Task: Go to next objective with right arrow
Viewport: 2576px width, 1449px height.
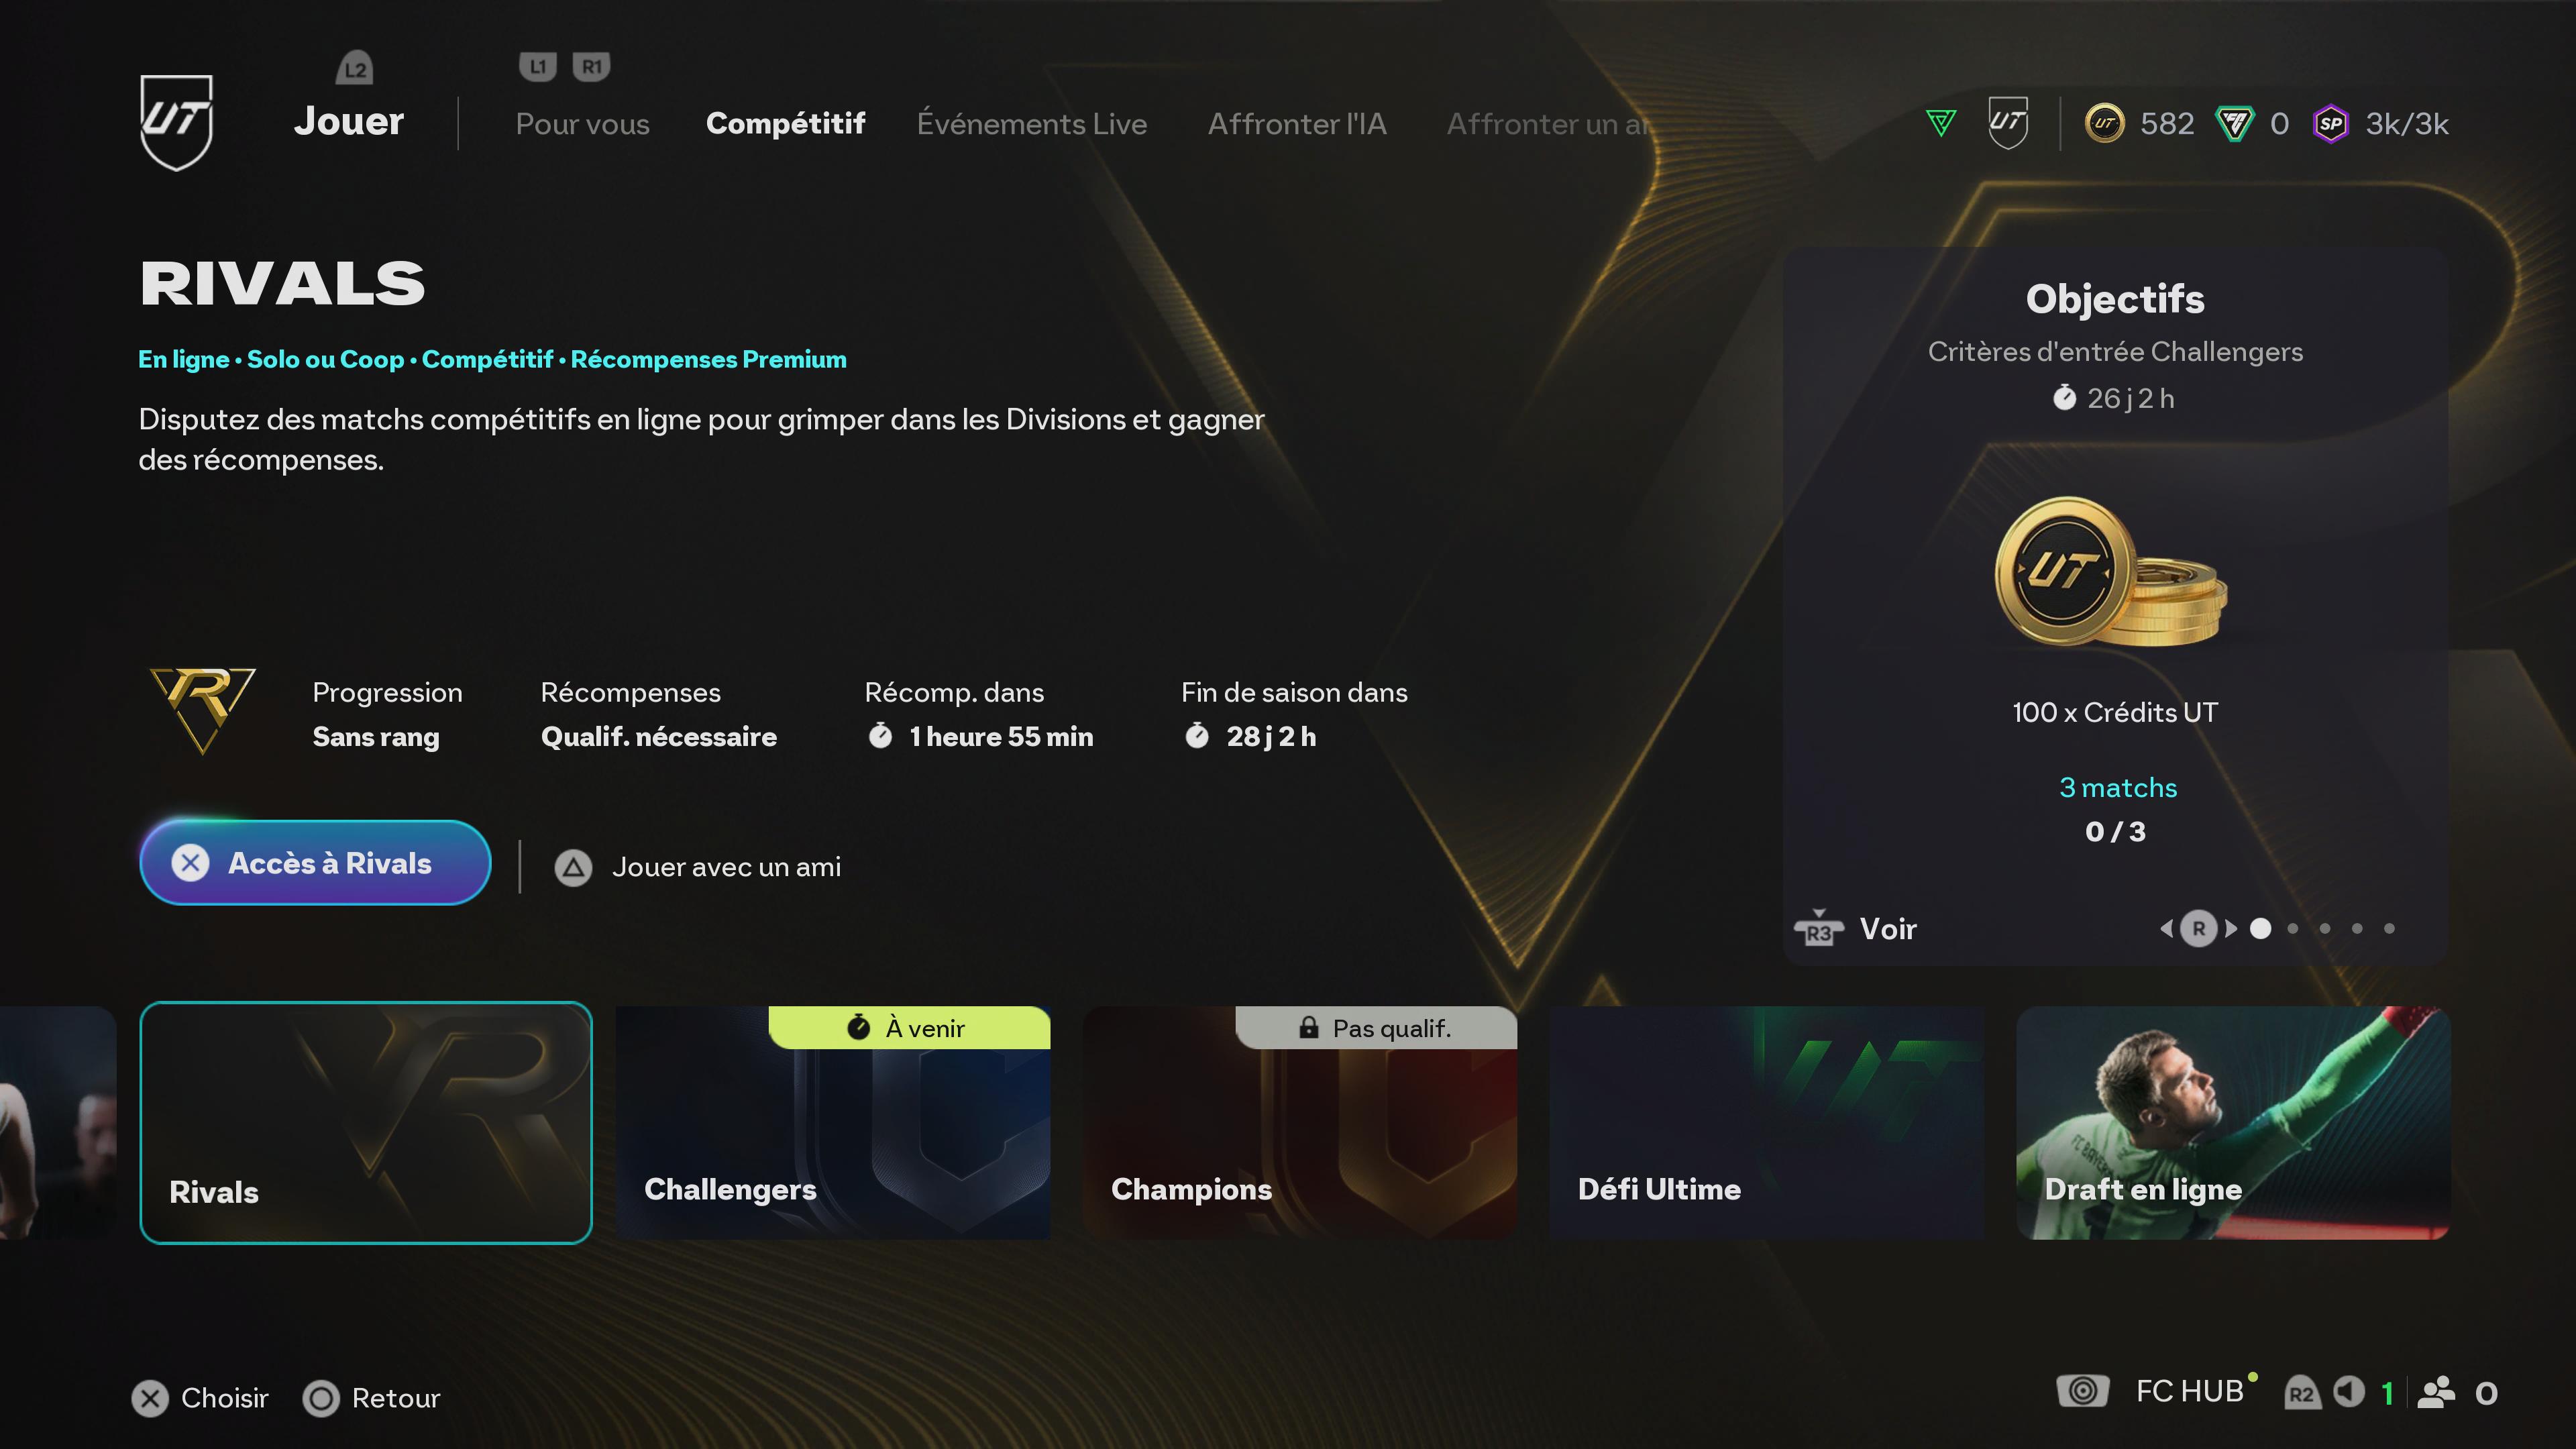Action: pyautogui.click(x=2231, y=929)
